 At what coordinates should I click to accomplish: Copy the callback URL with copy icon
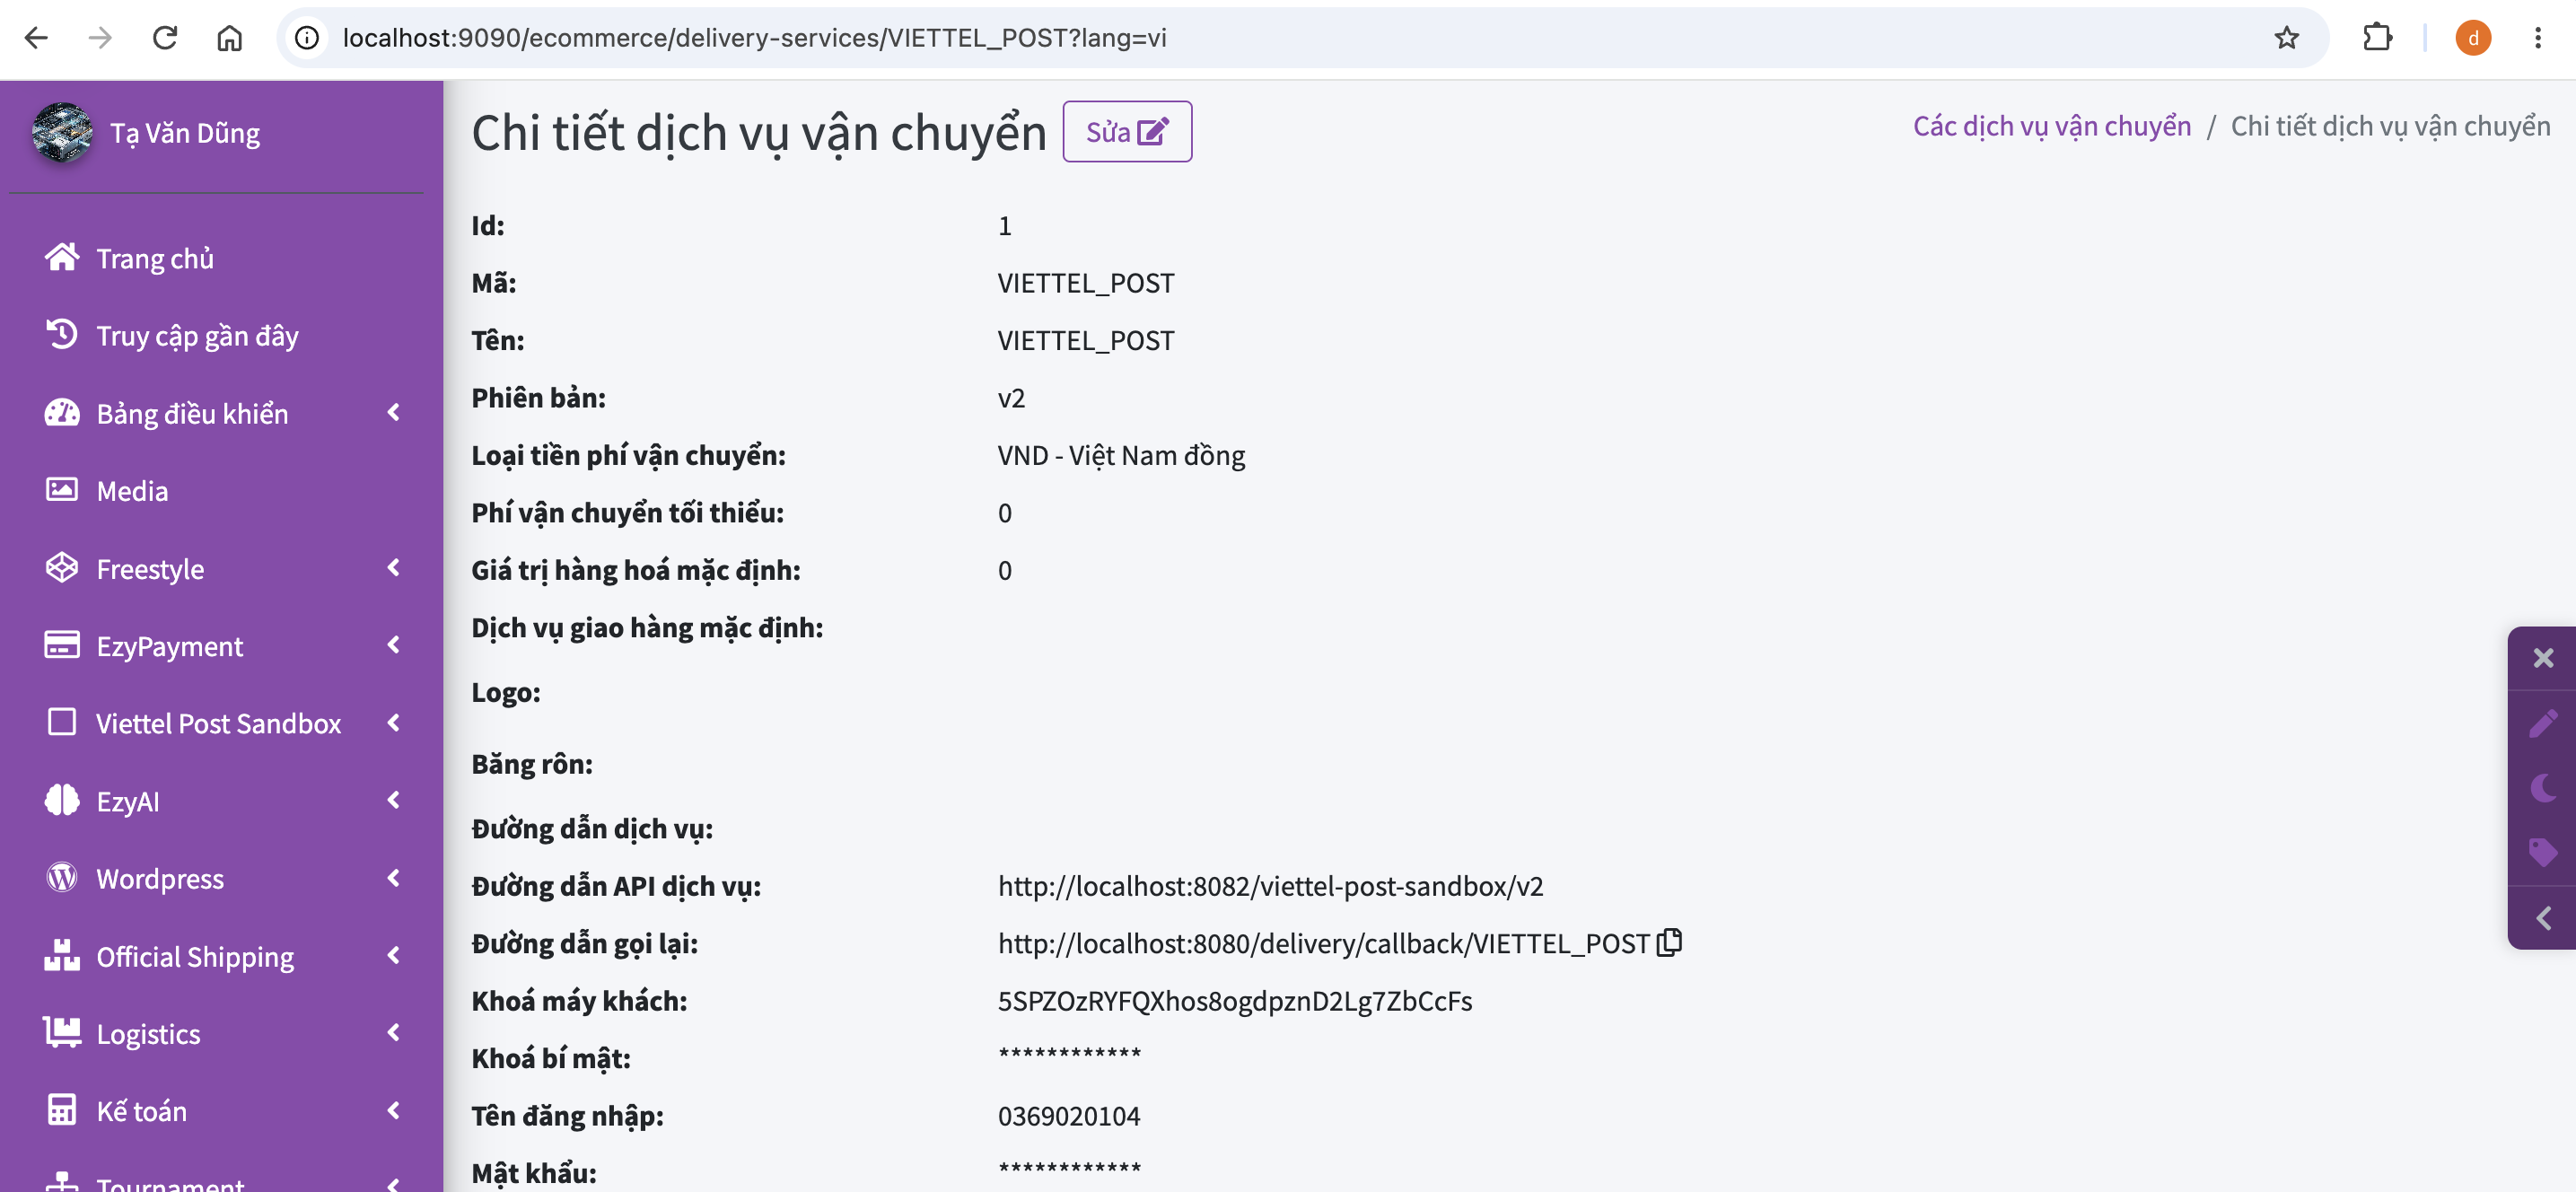(x=1669, y=943)
